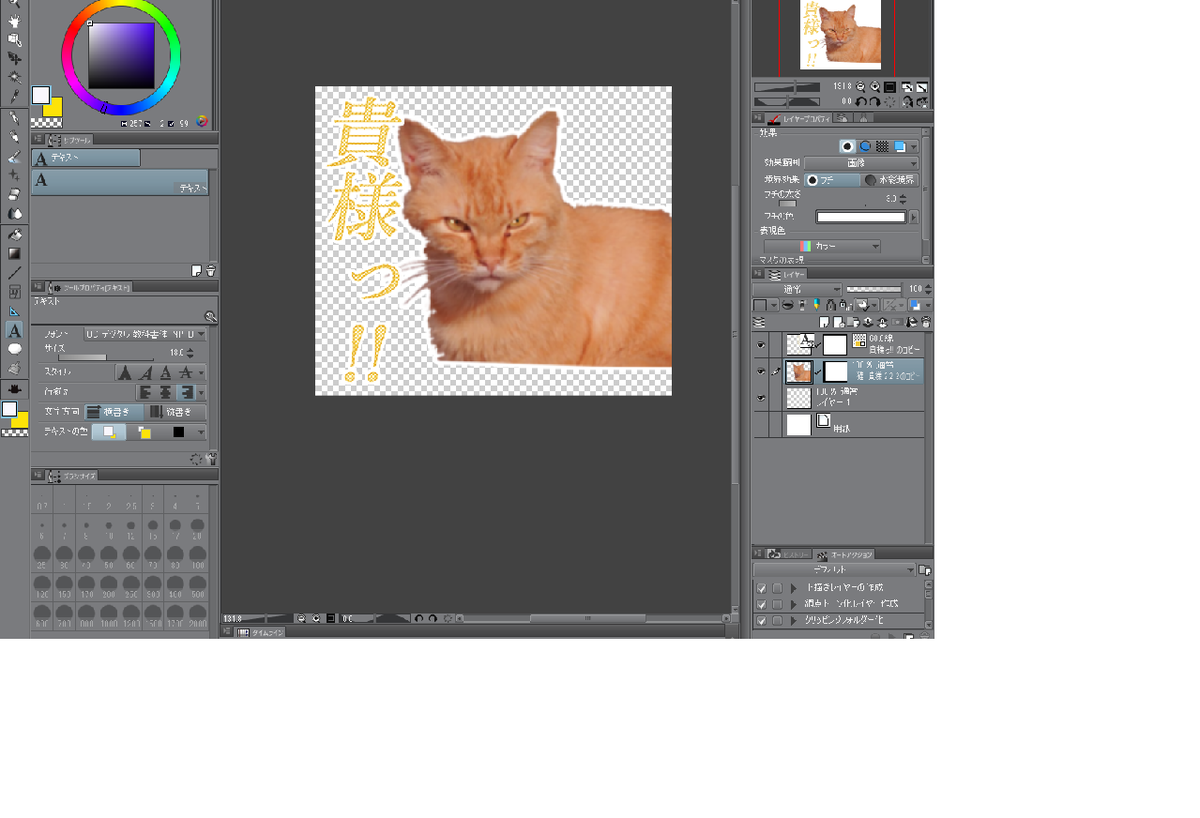Viewport: 1200px width, 818px height.
Task: Click strikethrough text style icon
Action: tap(186, 372)
